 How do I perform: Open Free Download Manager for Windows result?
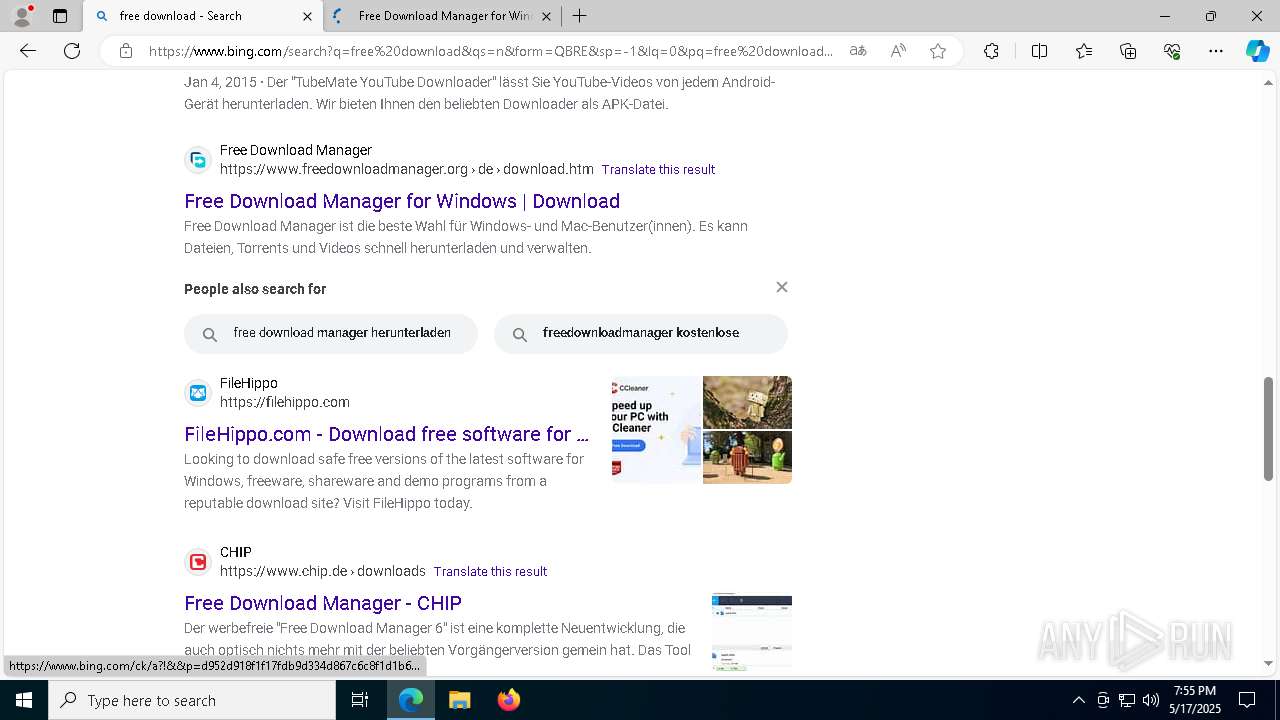tap(402, 201)
